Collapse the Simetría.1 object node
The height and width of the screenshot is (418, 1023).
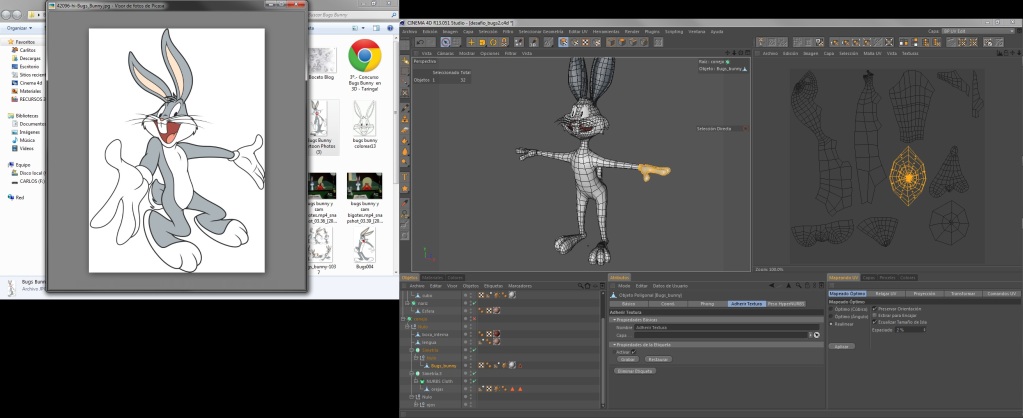(412, 374)
